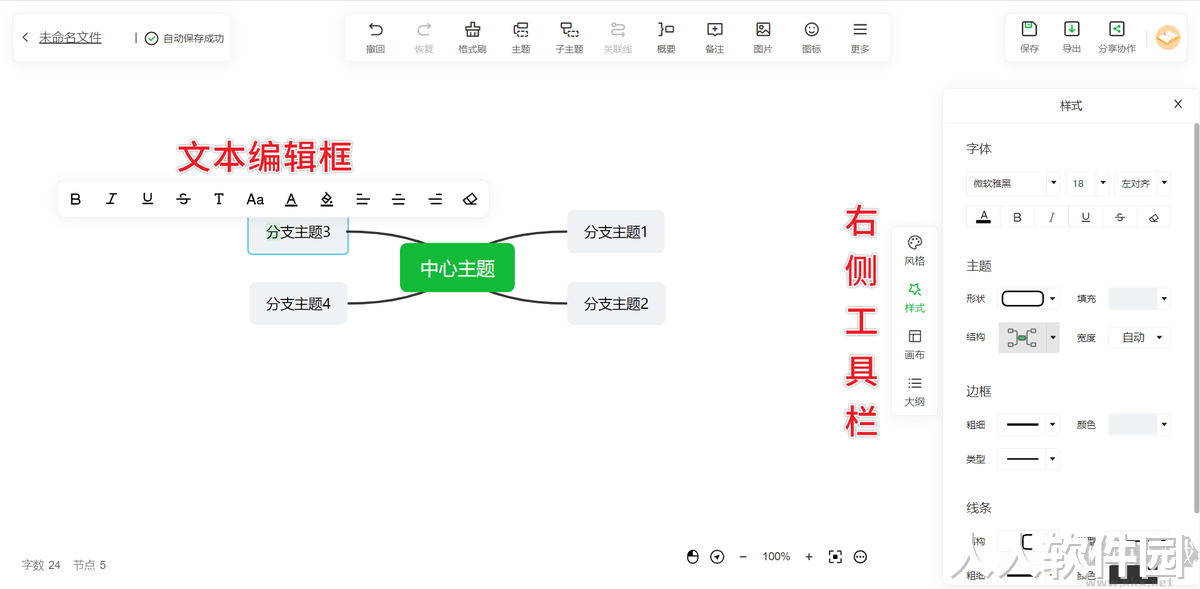Click the orange user avatar

click(1167, 37)
